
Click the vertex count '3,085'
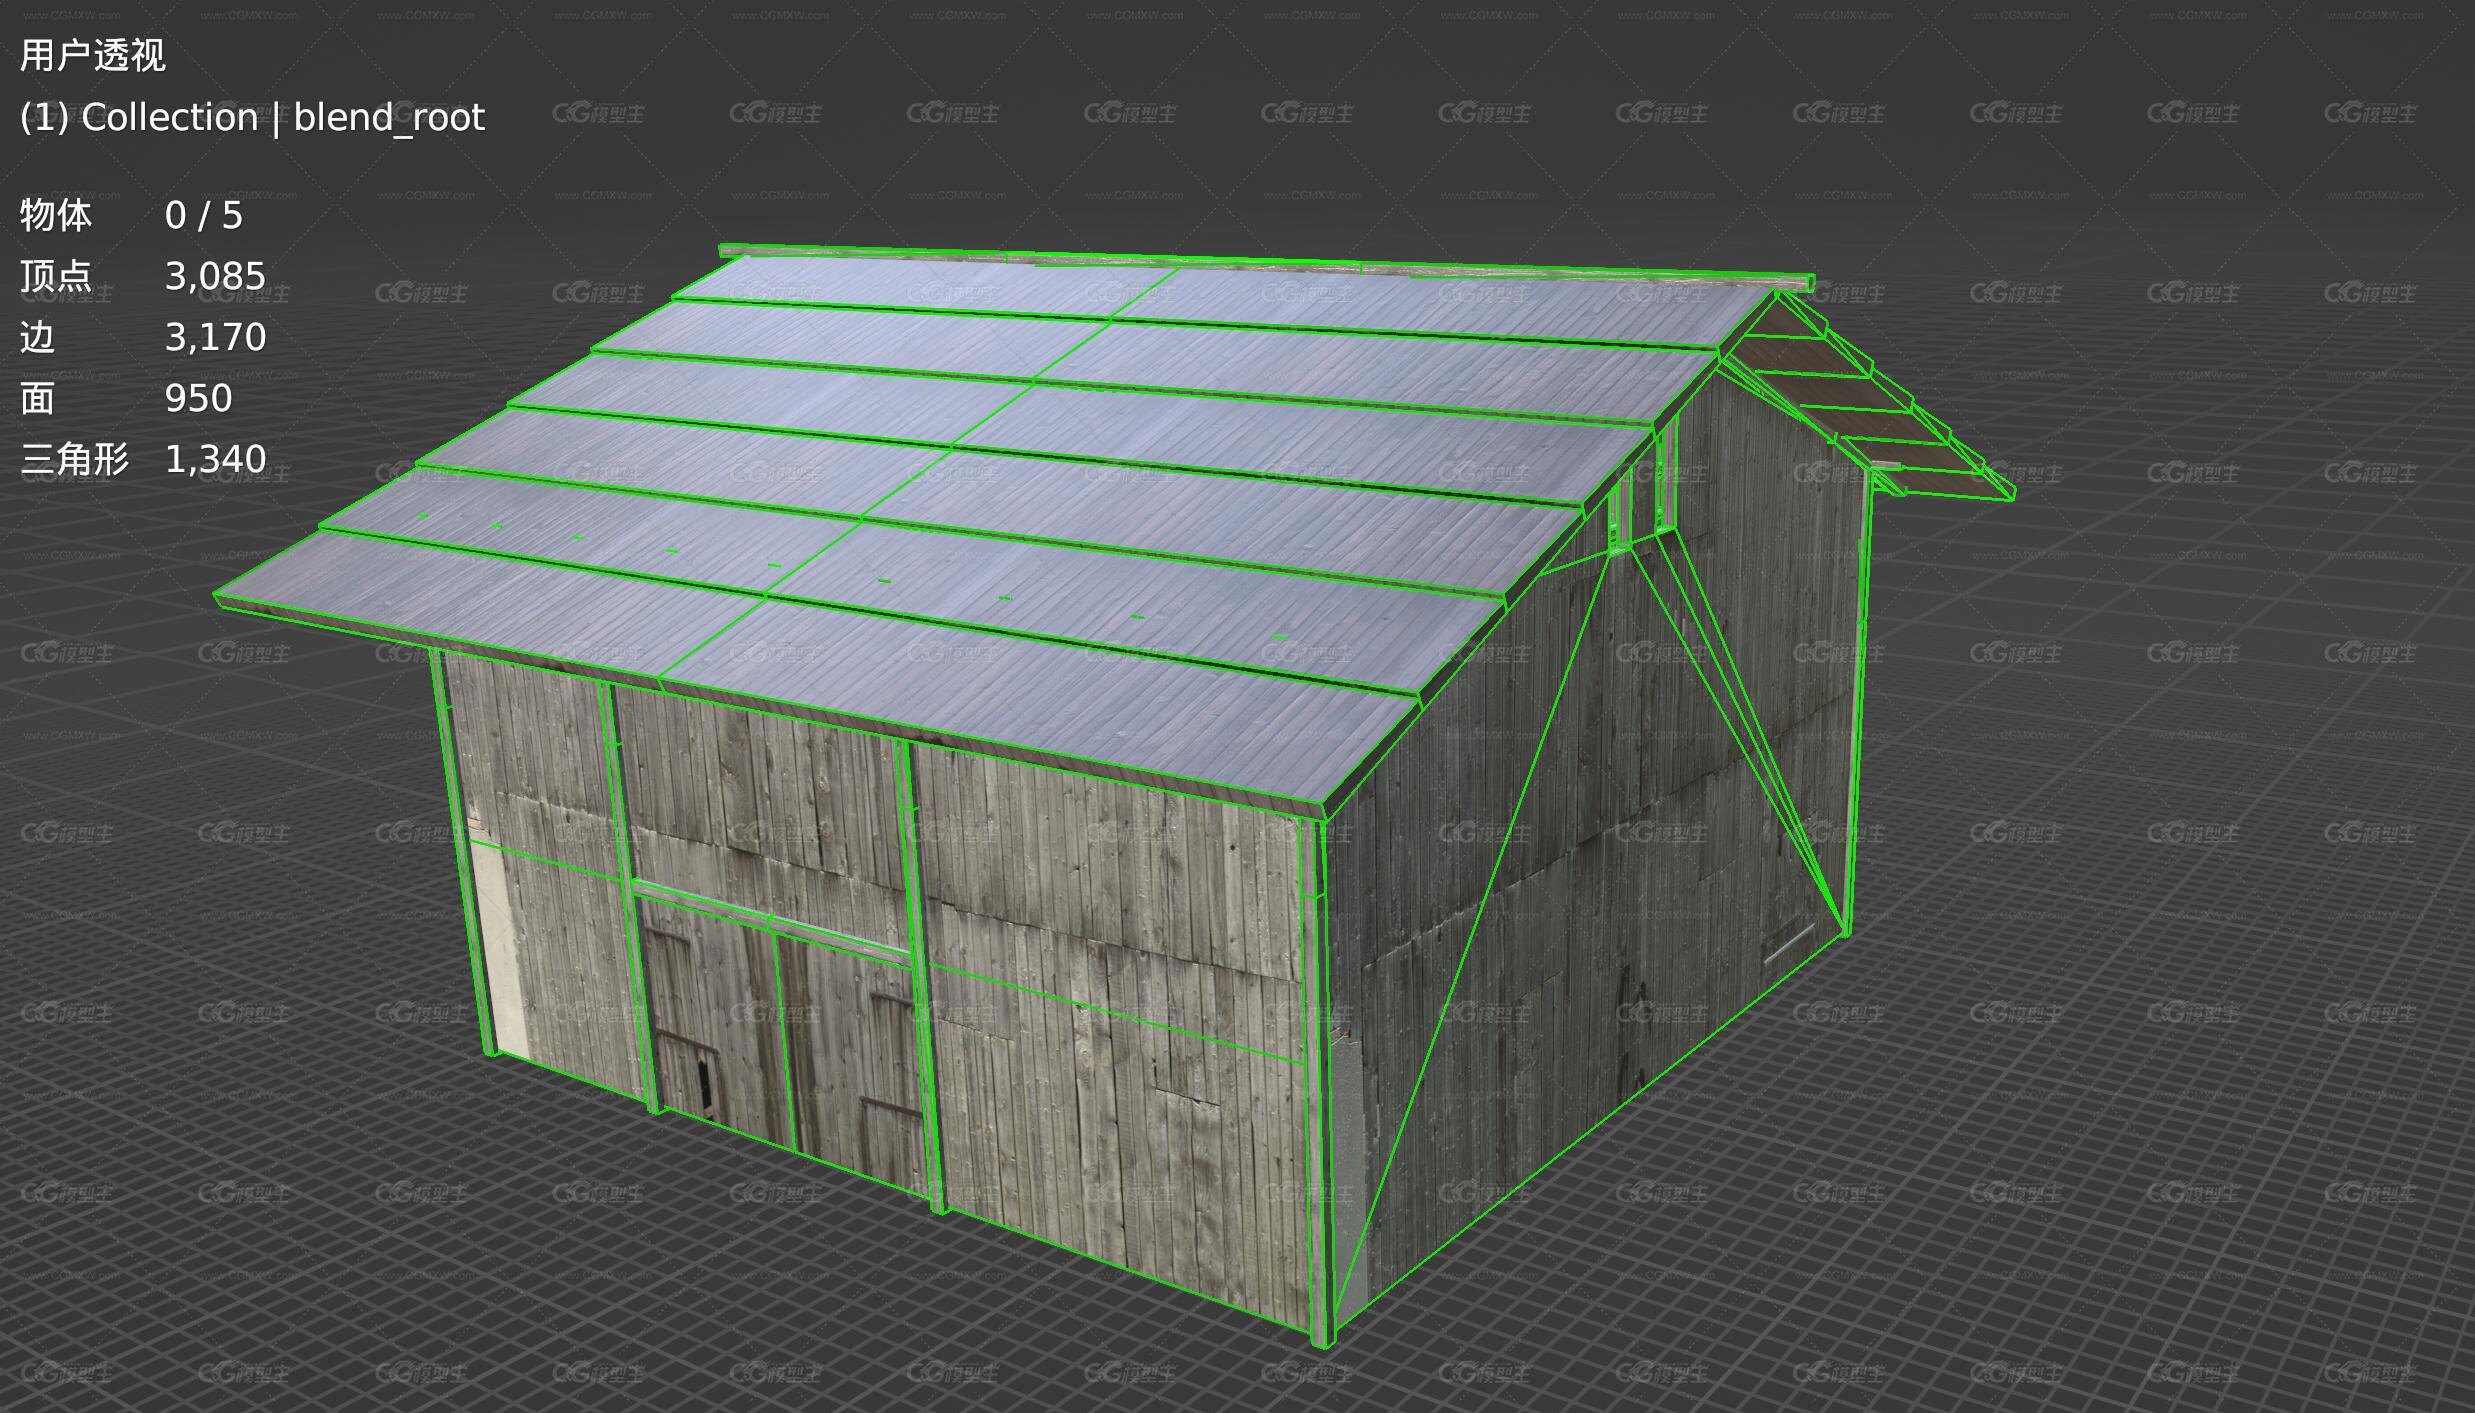tap(216, 276)
